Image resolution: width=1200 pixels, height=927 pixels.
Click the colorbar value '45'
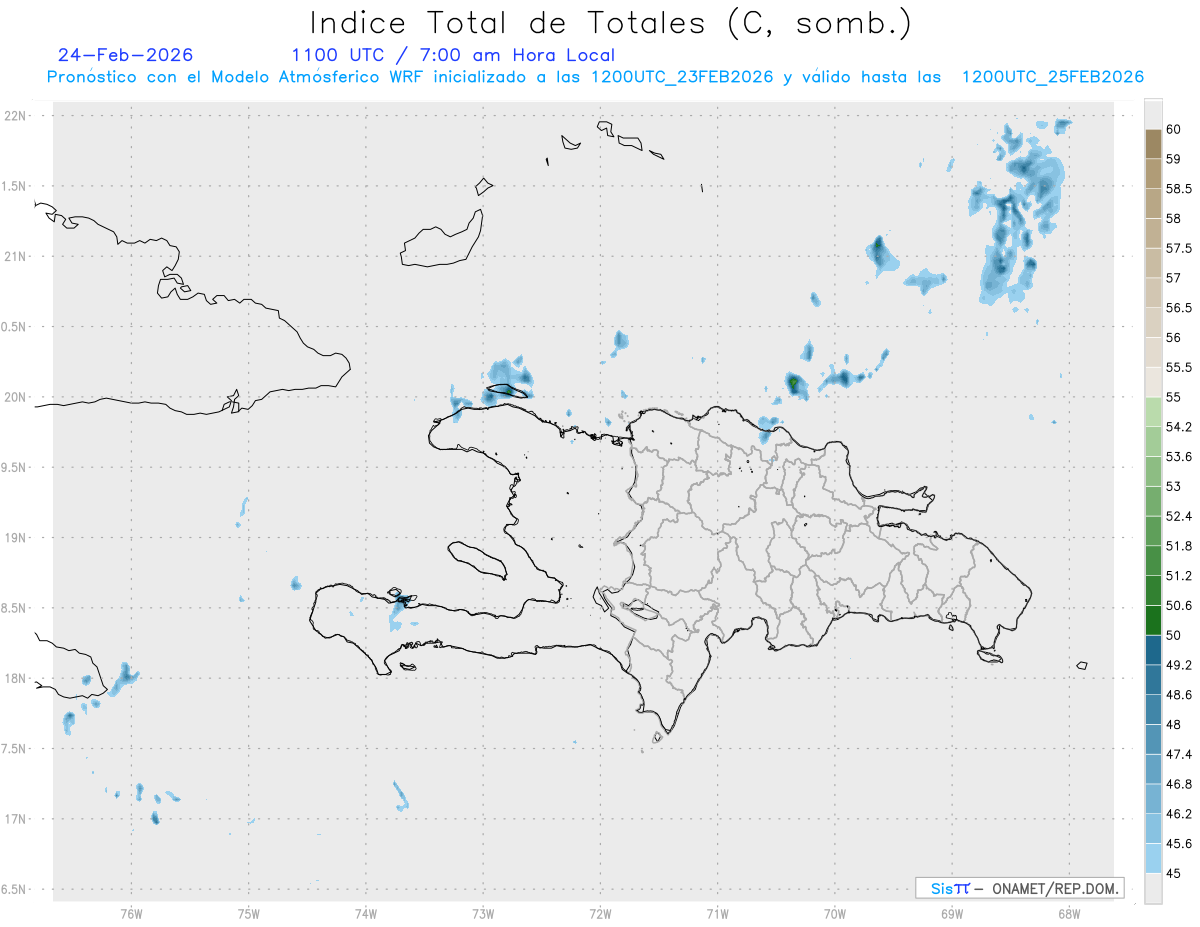click(1173, 873)
